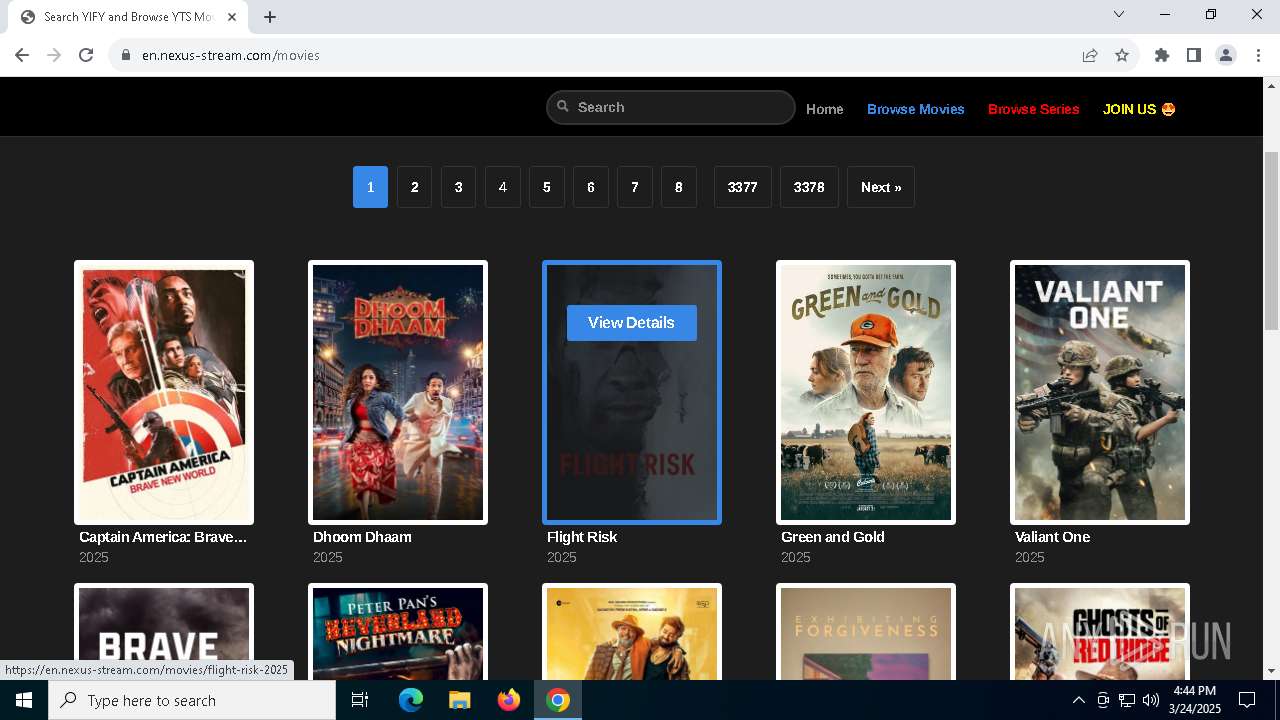The width and height of the screenshot is (1280, 720).
Task: Bookmark this page with star icon
Action: 1122,55
